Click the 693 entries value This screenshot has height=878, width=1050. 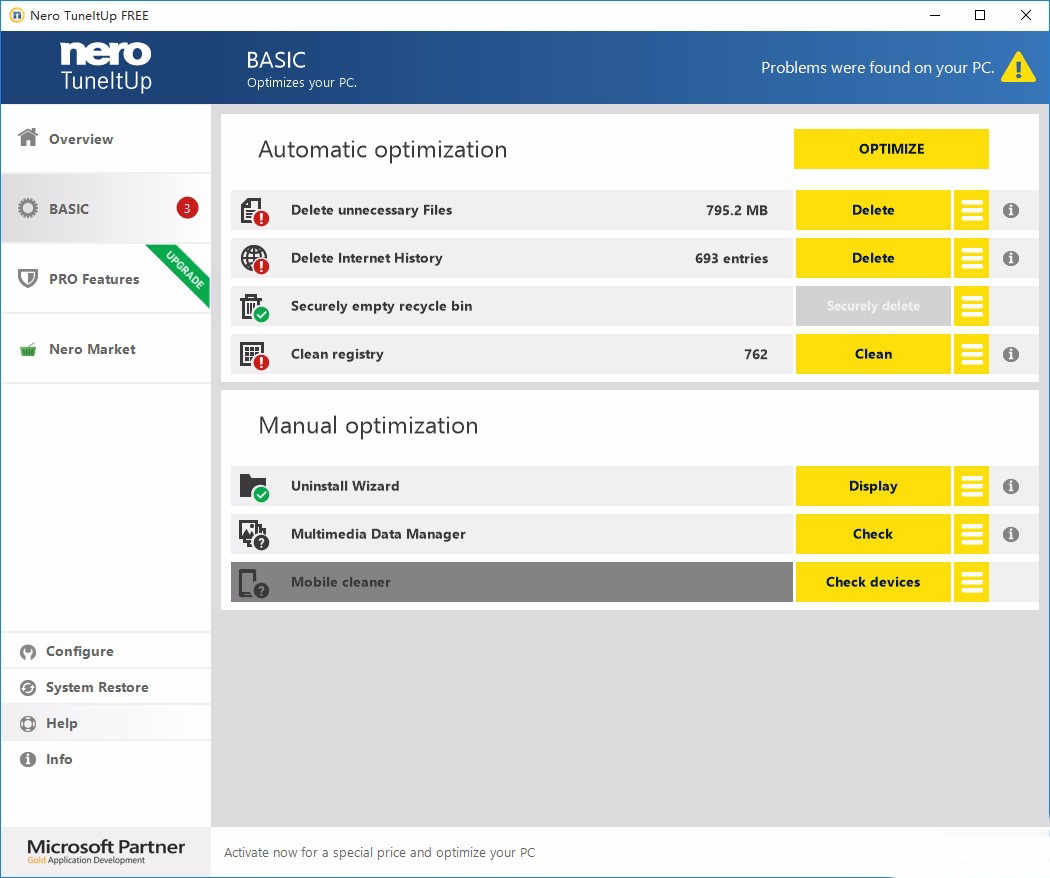[731, 259]
